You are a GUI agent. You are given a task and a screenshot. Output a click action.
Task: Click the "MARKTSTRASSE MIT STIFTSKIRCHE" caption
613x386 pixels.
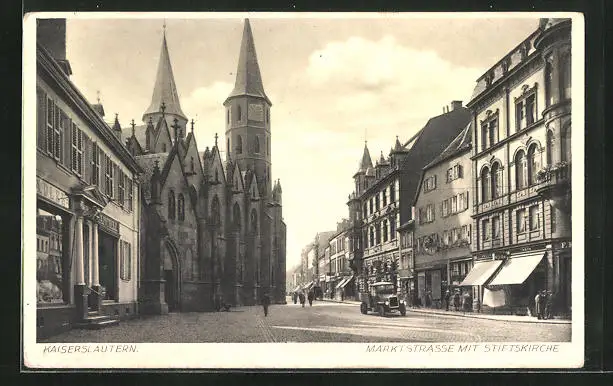point(462,348)
